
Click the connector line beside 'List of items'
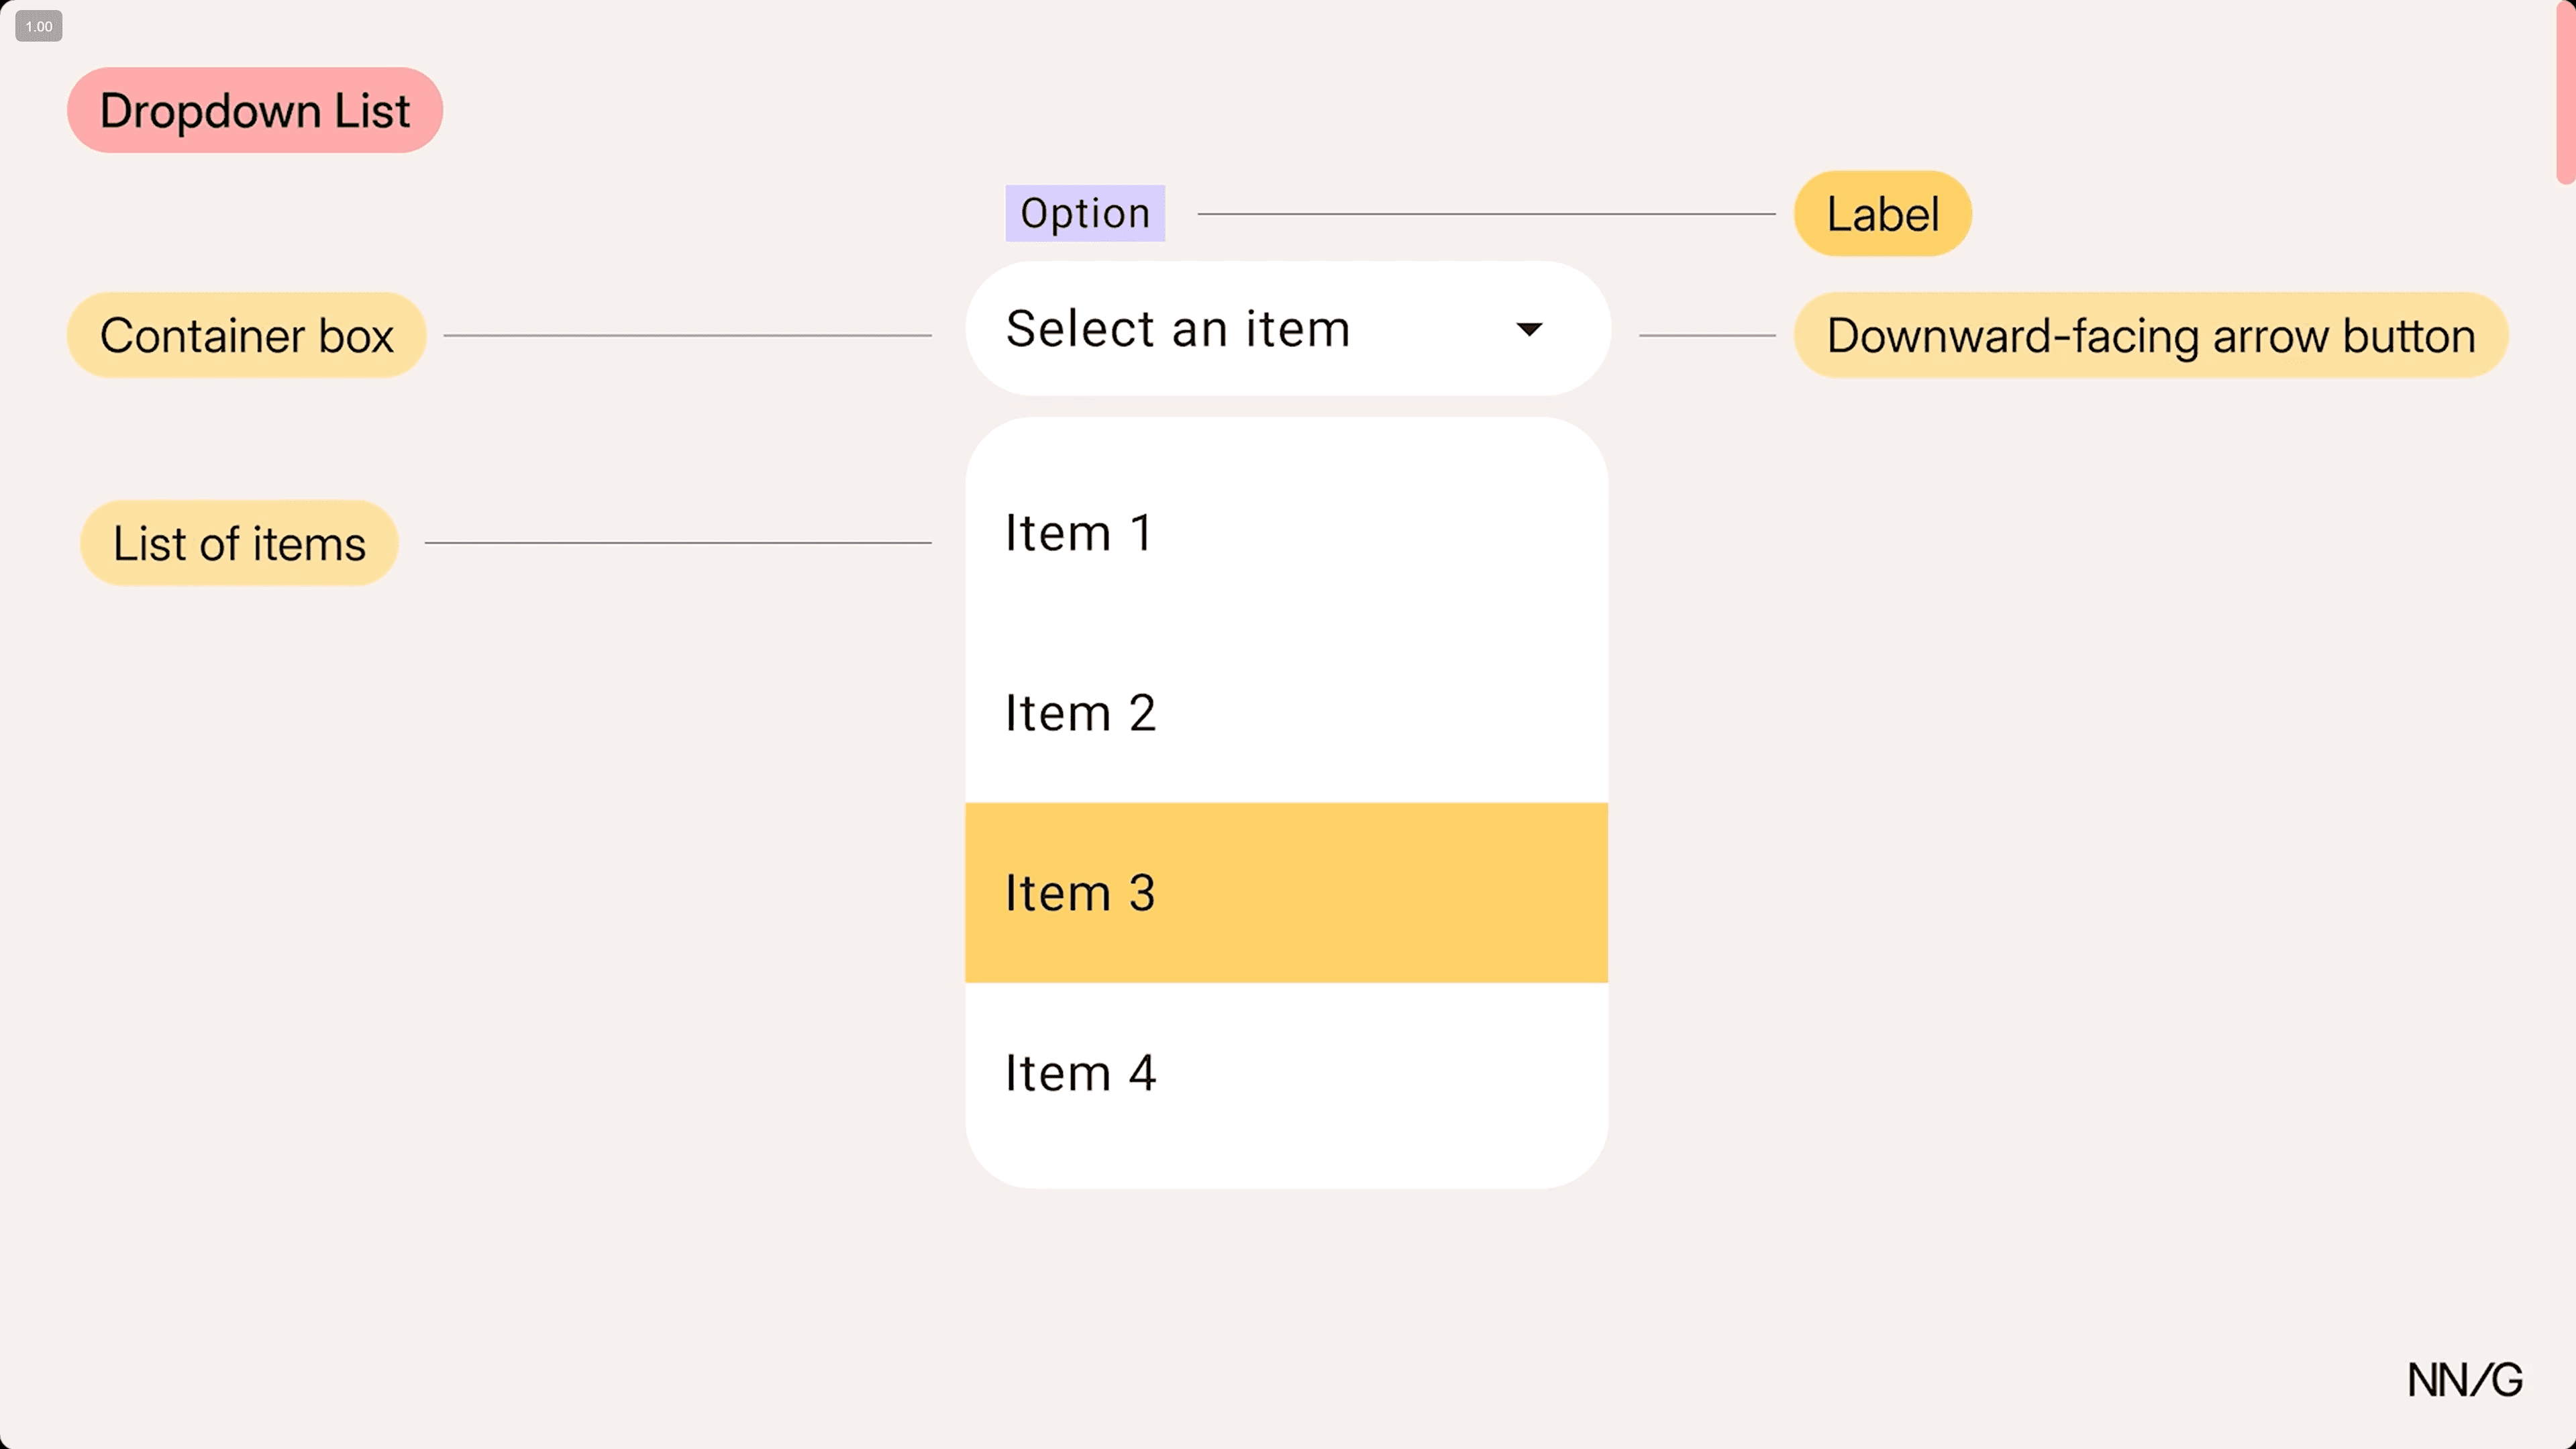click(678, 543)
